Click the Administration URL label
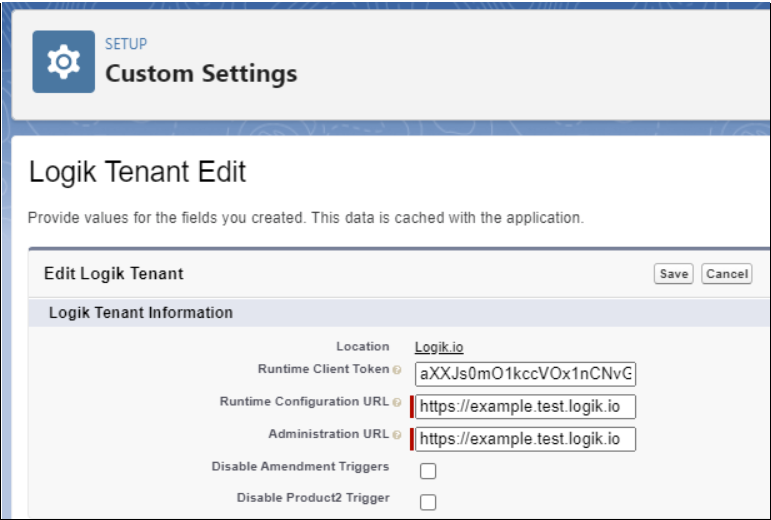The image size is (771, 520). click(x=328, y=434)
